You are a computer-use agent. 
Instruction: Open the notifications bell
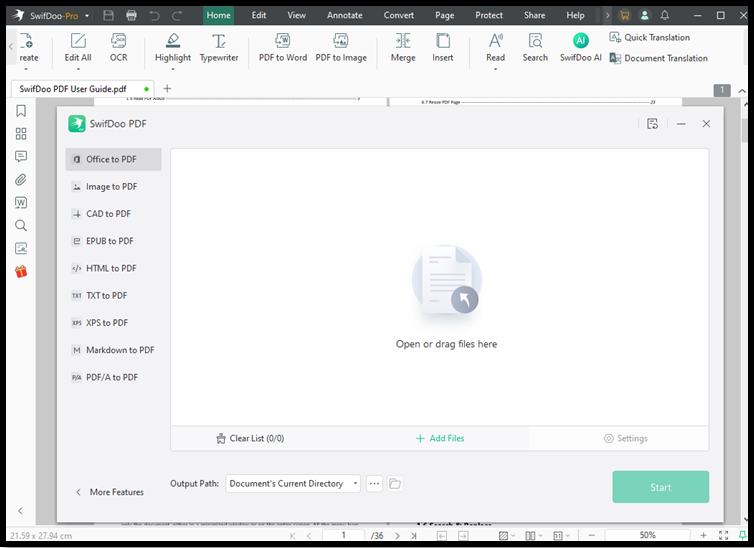coord(665,15)
